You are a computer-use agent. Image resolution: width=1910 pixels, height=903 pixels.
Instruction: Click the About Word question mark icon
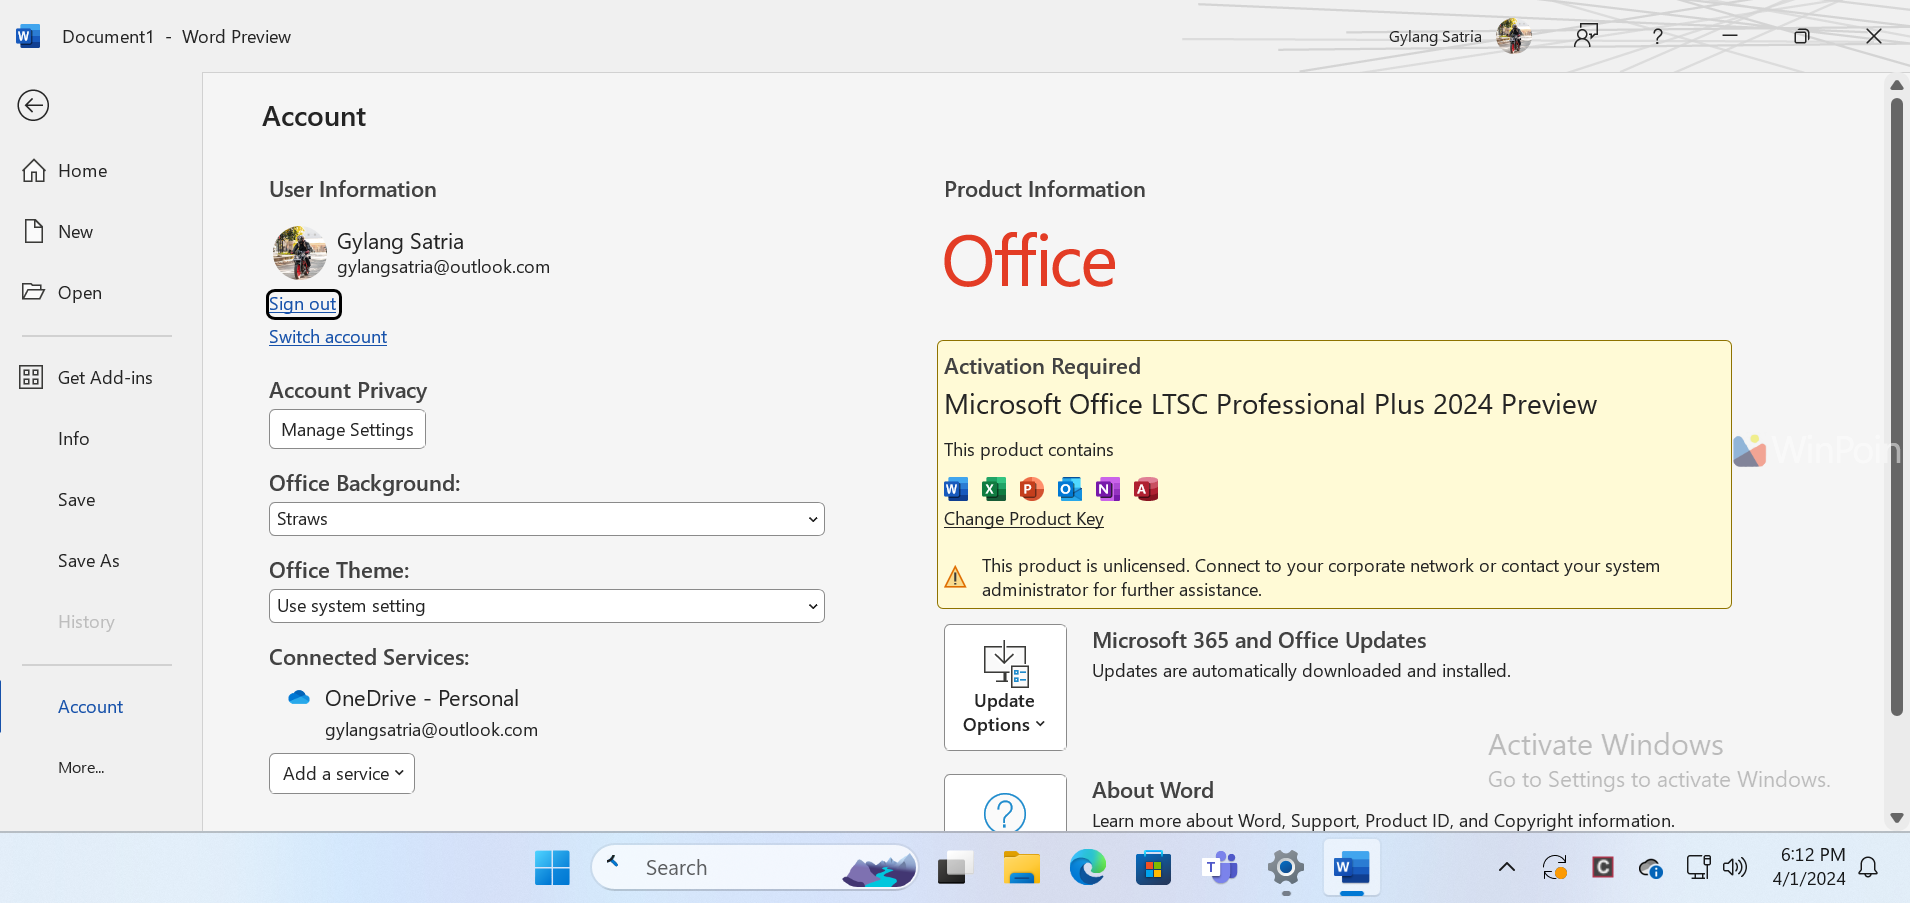click(x=1005, y=808)
